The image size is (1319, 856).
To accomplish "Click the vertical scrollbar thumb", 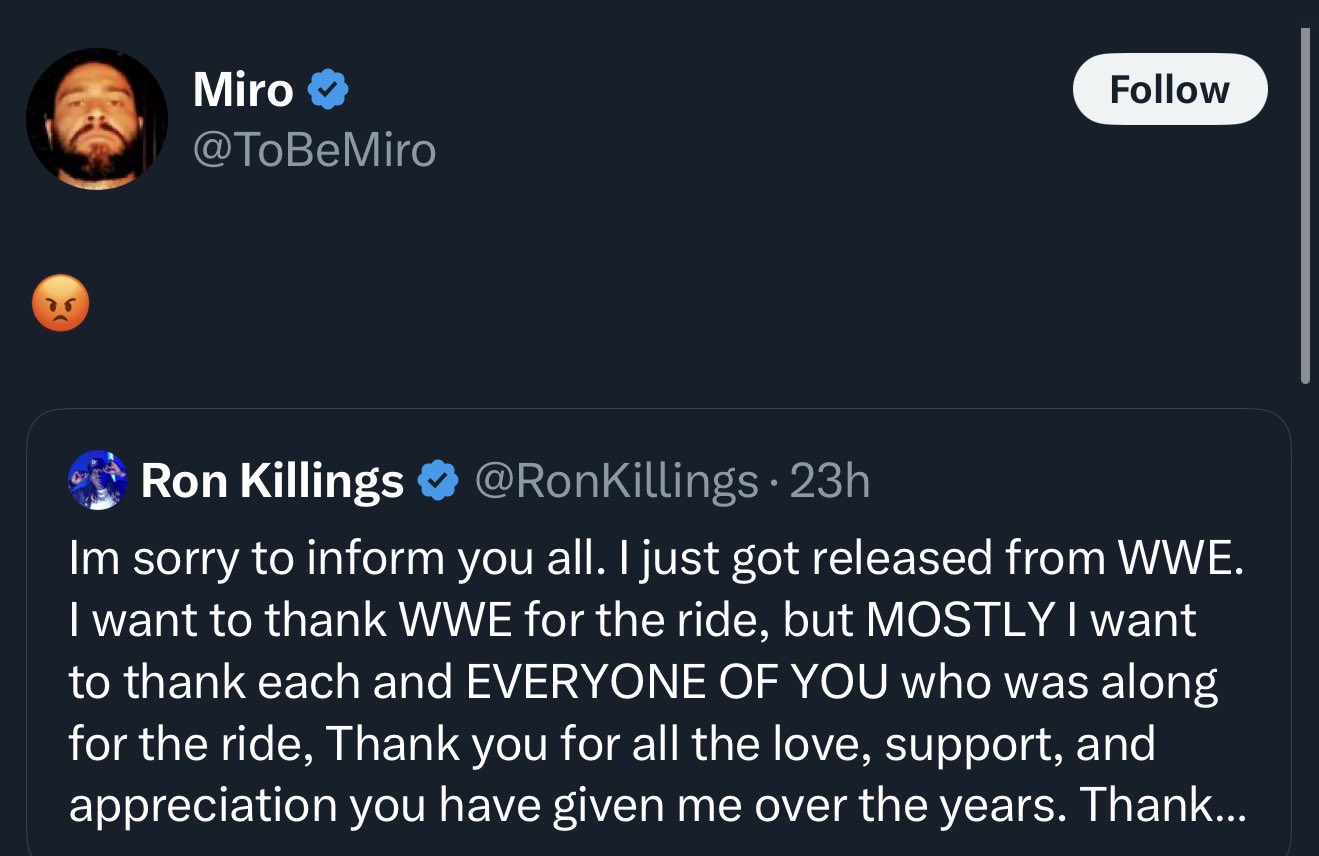I will coord(1304,205).
